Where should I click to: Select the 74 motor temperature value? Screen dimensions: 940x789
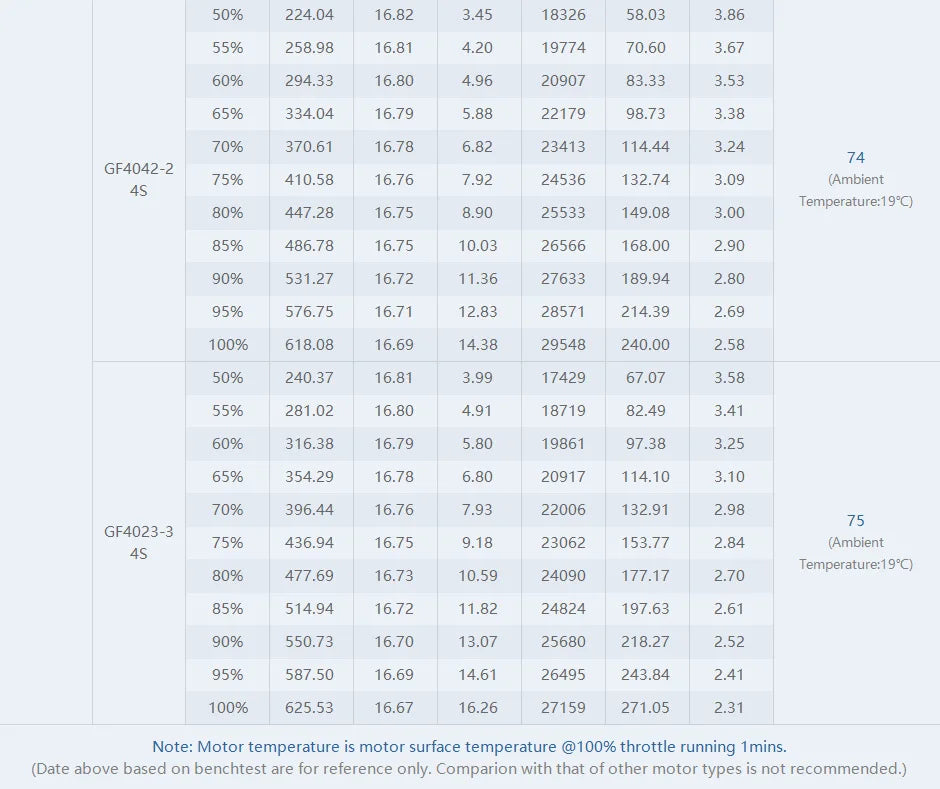click(x=855, y=158)
